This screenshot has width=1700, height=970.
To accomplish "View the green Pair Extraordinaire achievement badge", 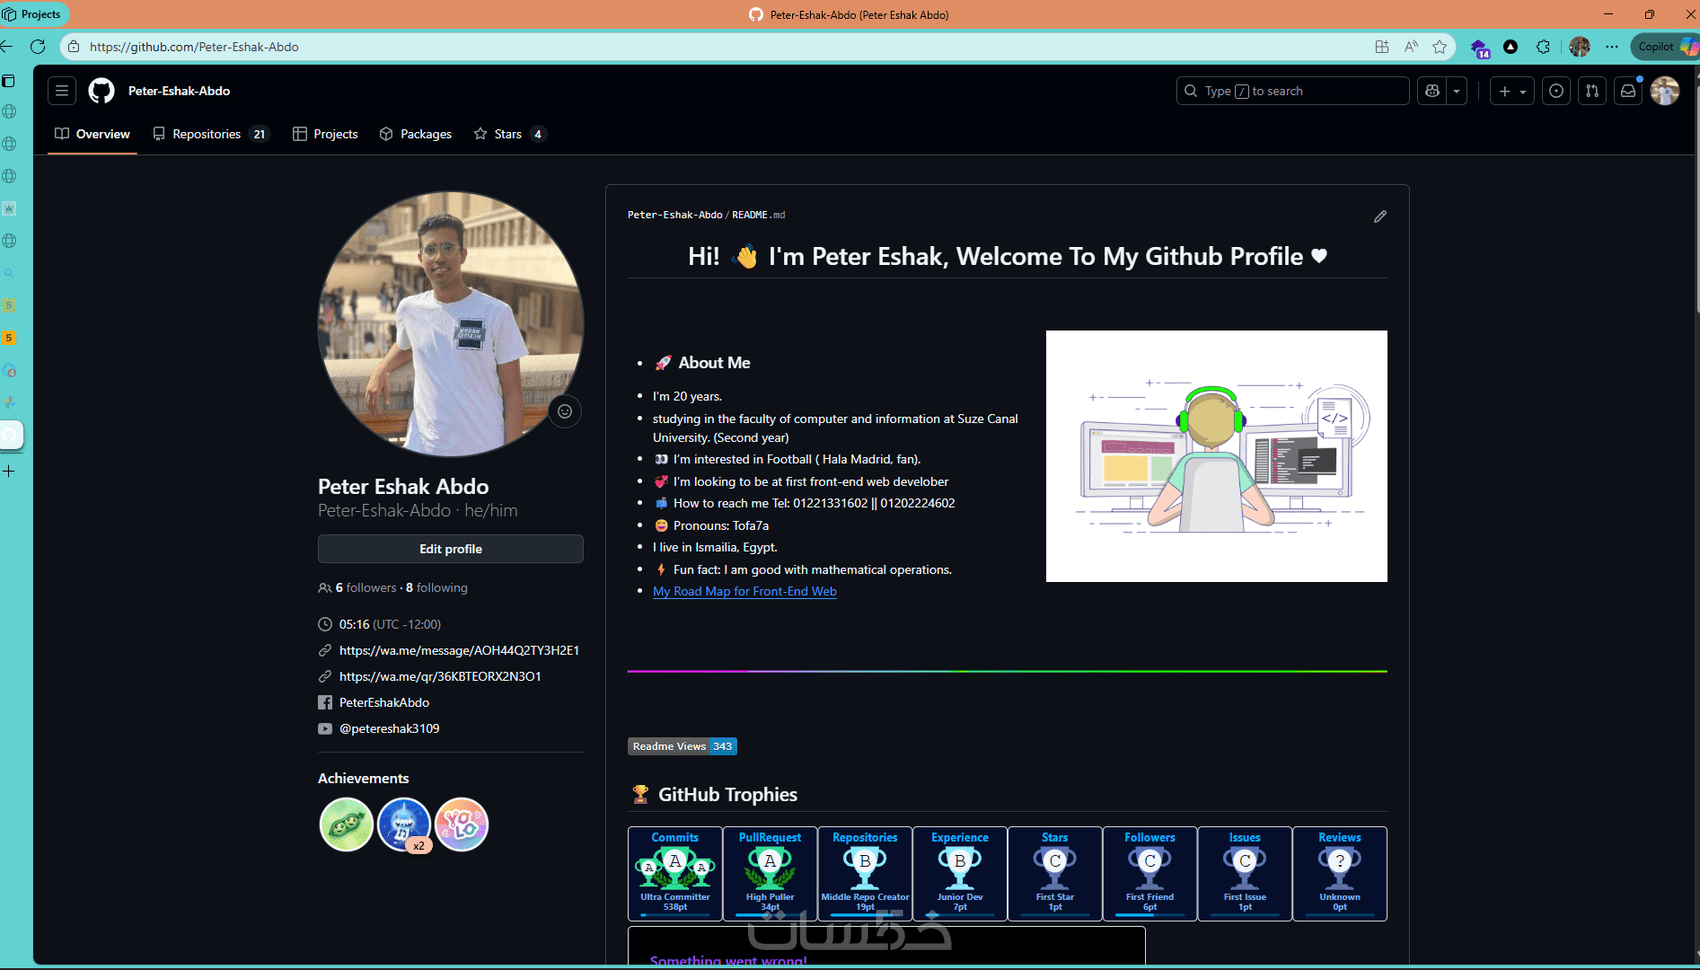I will tap(346, 824).
